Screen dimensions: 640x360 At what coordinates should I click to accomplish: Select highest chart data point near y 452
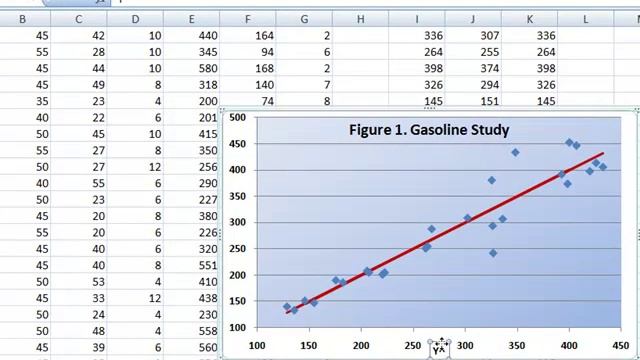tap(569, 142)
